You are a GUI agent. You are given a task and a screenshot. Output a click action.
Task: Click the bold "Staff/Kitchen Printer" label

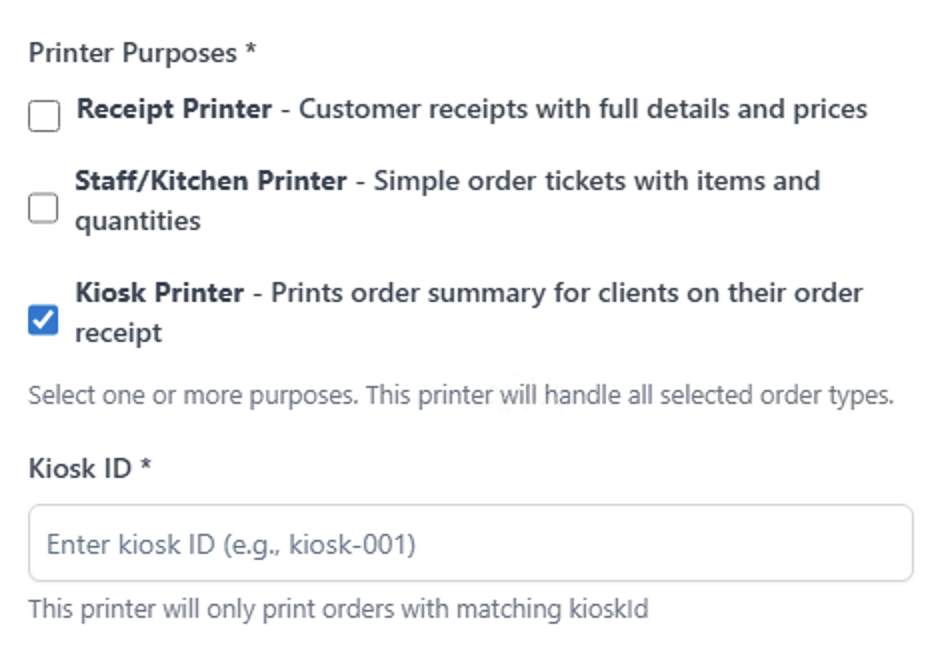[211, 181]
